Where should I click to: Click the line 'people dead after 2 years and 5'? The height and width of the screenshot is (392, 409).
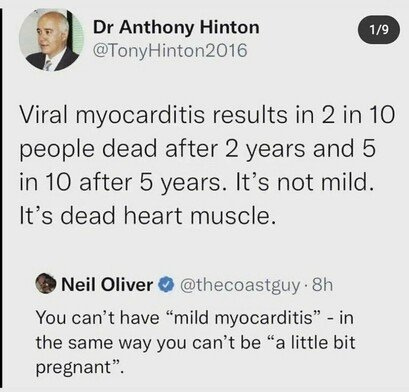pos(198,149)
